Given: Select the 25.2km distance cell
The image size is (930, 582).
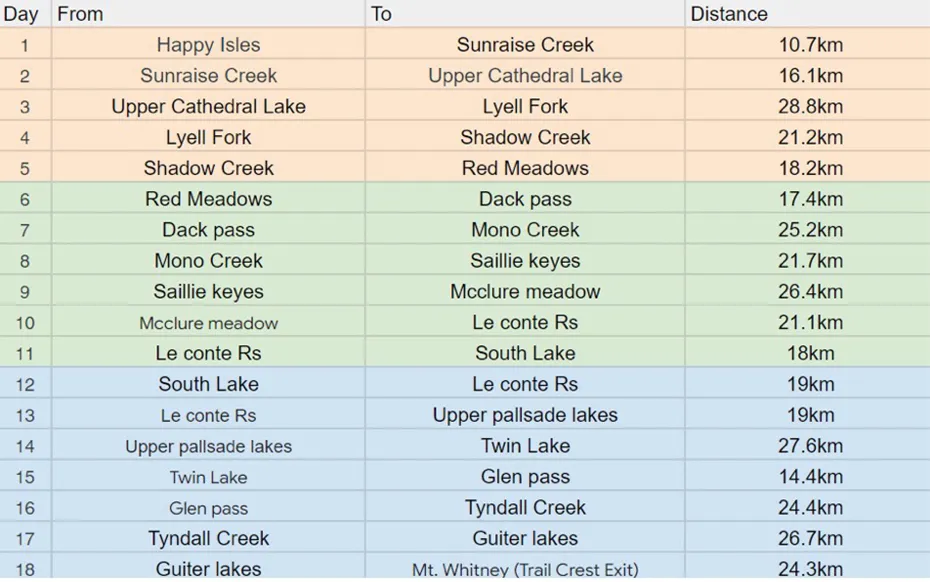Looking at the screenshot, I should (x=810, y=230).
